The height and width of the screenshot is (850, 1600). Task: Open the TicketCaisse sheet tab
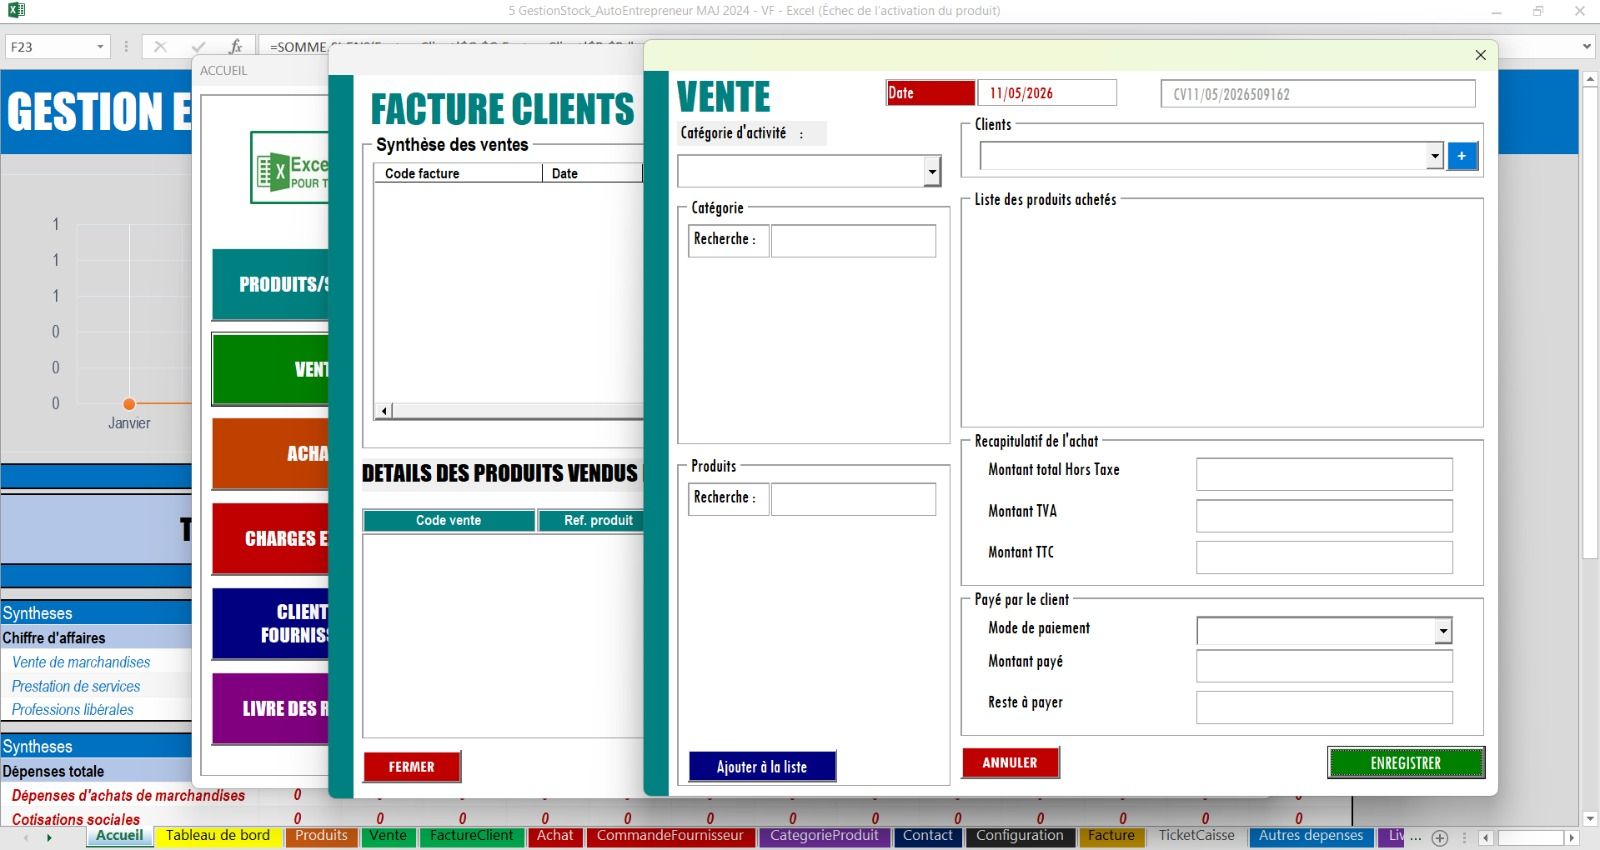(x=1196, y=837)
